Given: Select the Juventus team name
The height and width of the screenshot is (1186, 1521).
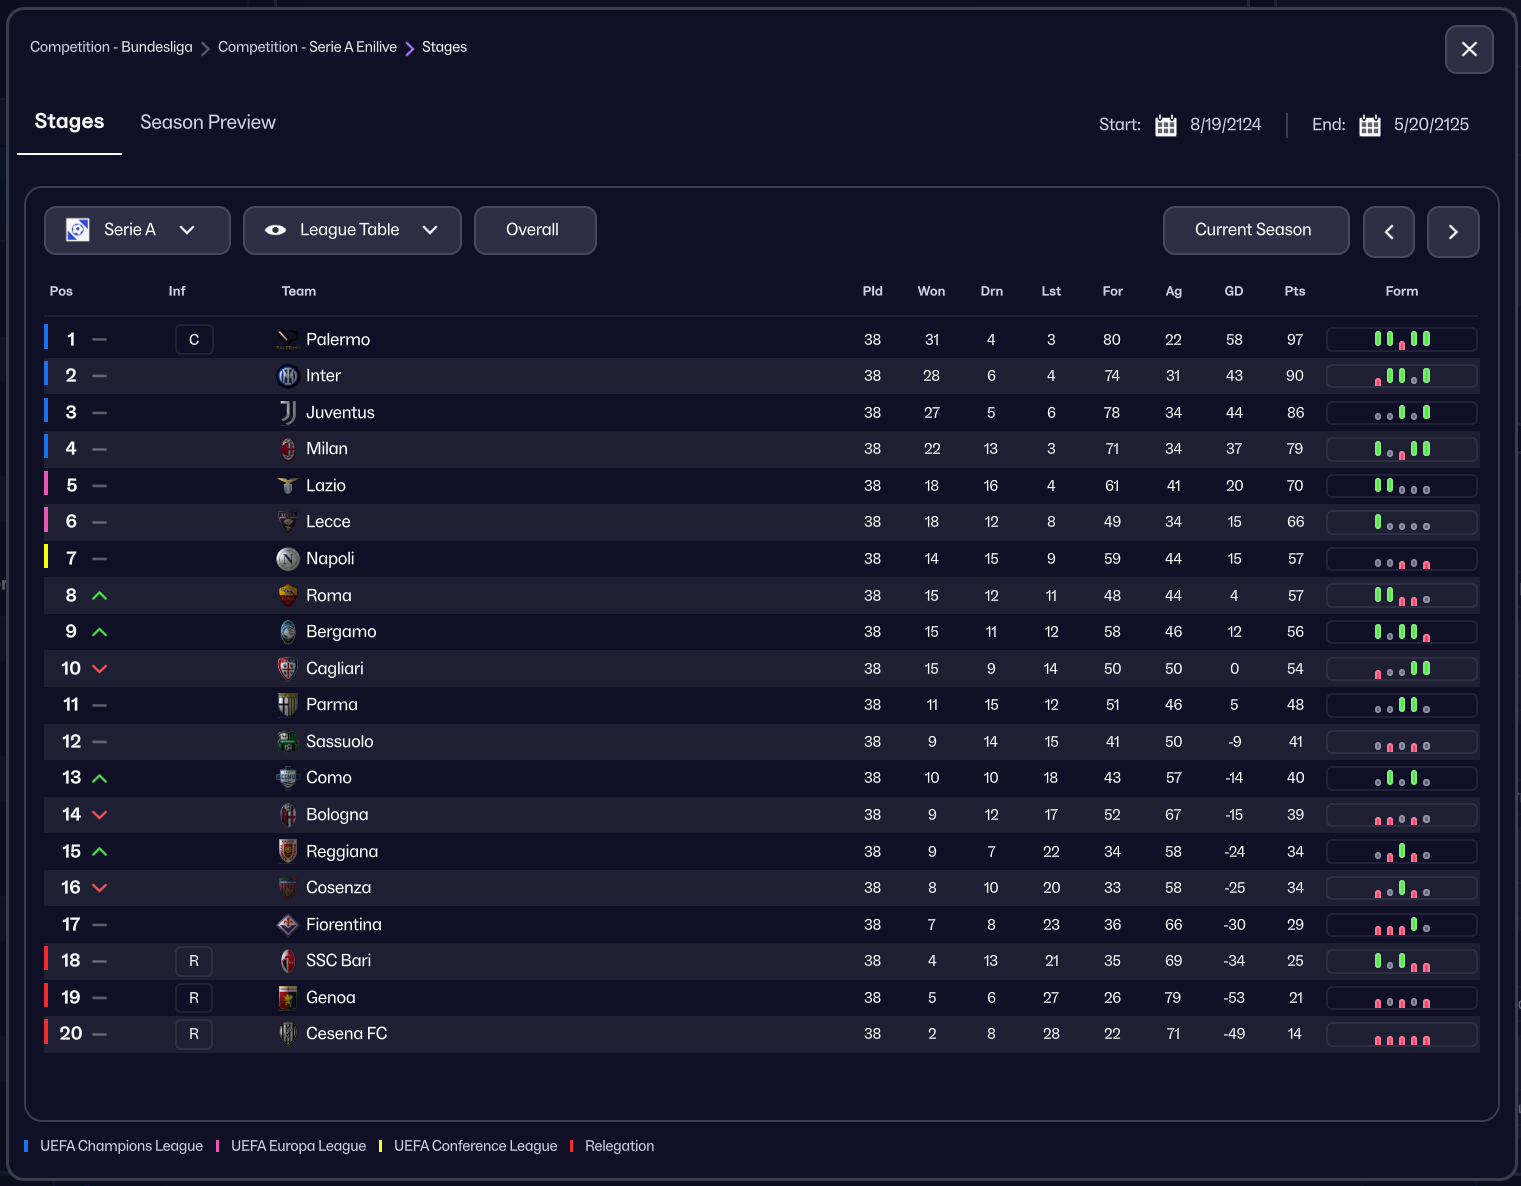Looking at the screenshot, I should coord(340,413).
